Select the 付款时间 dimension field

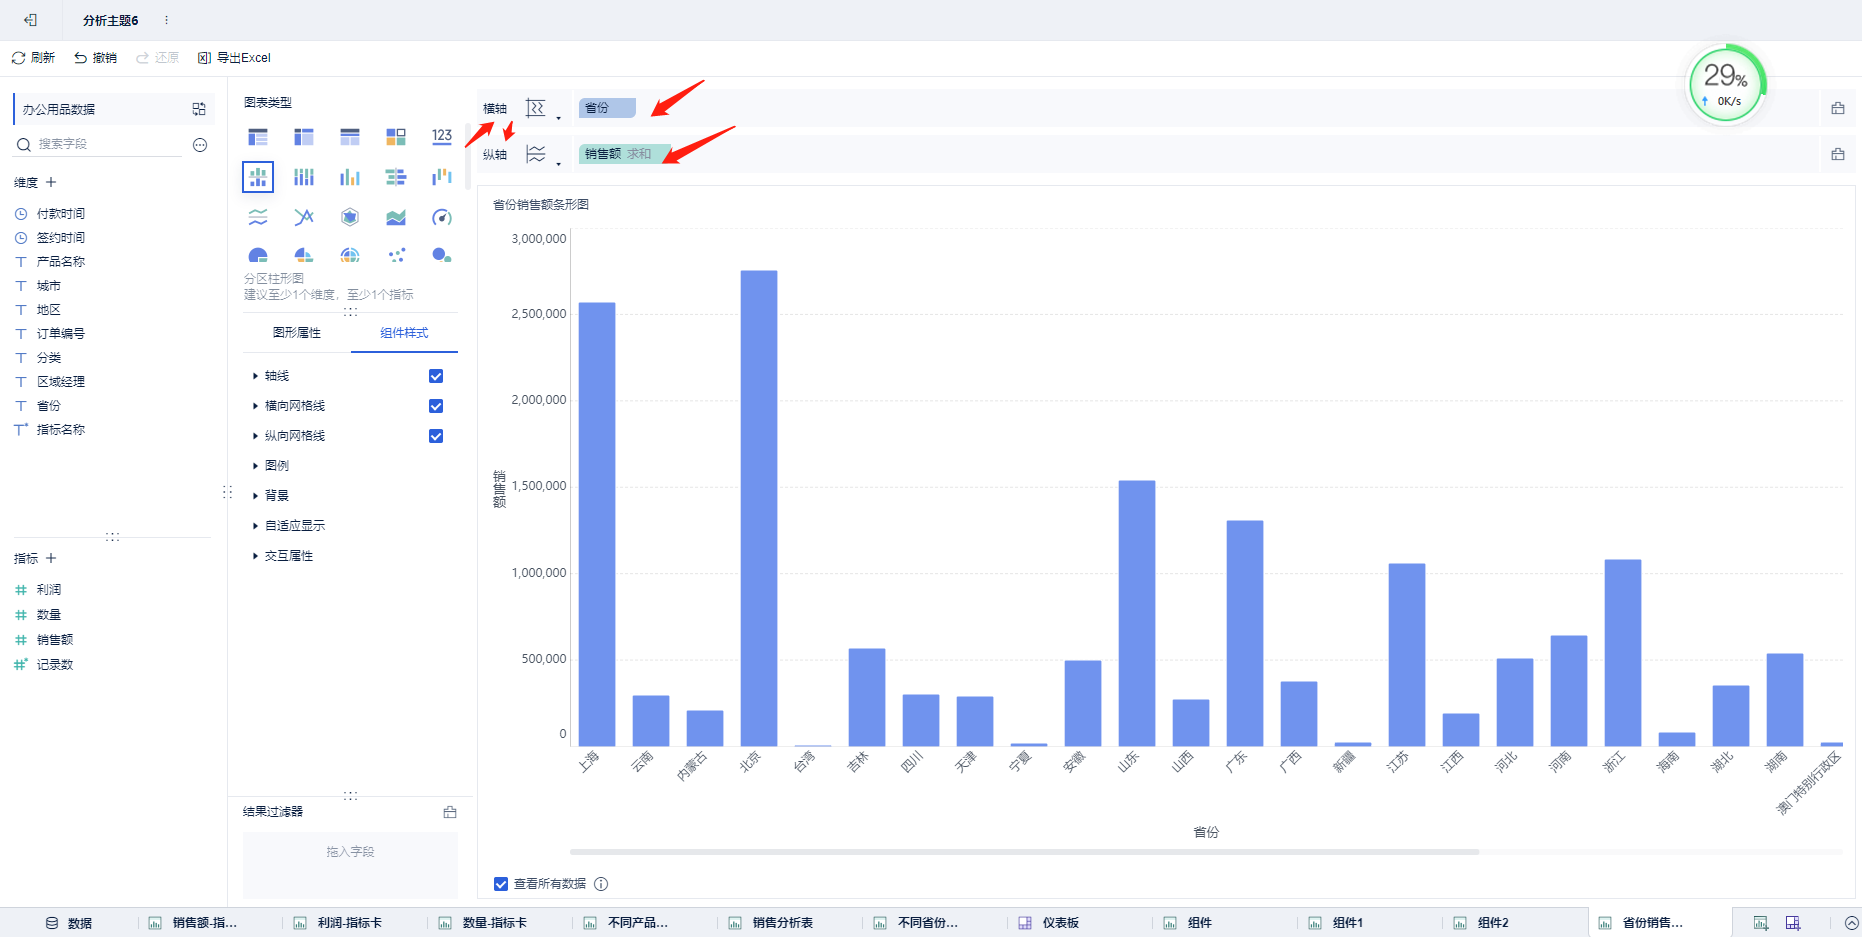tap(61, 214)
